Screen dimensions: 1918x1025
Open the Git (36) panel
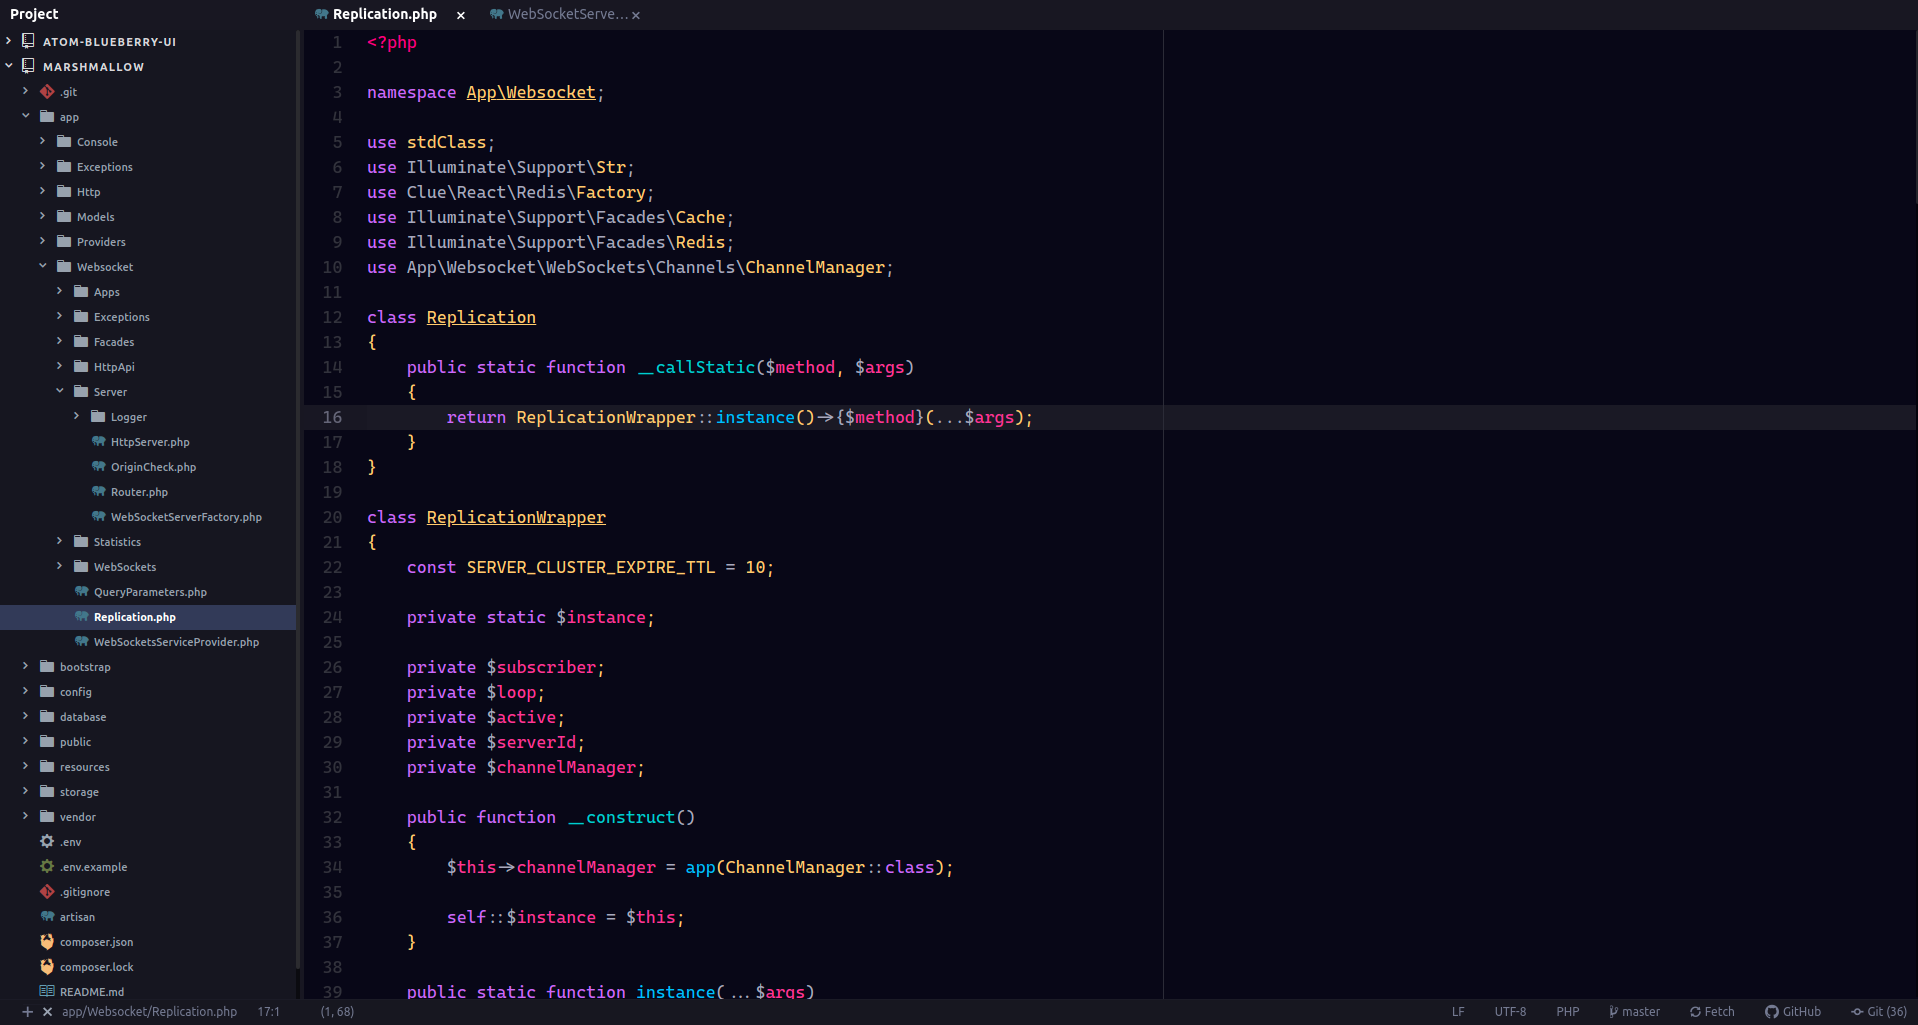pyautogui.click(x=1879, y=1012)
